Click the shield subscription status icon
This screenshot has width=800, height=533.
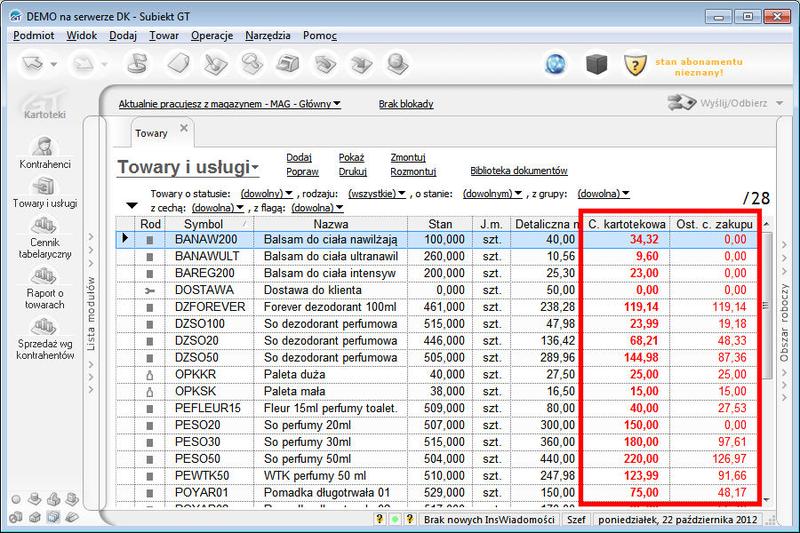pos(633,65)
